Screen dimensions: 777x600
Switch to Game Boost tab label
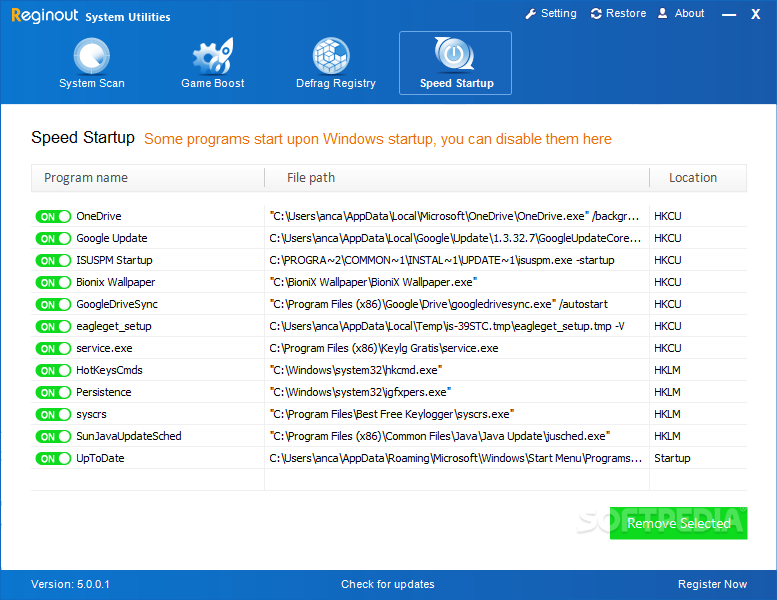coord(213,83)
